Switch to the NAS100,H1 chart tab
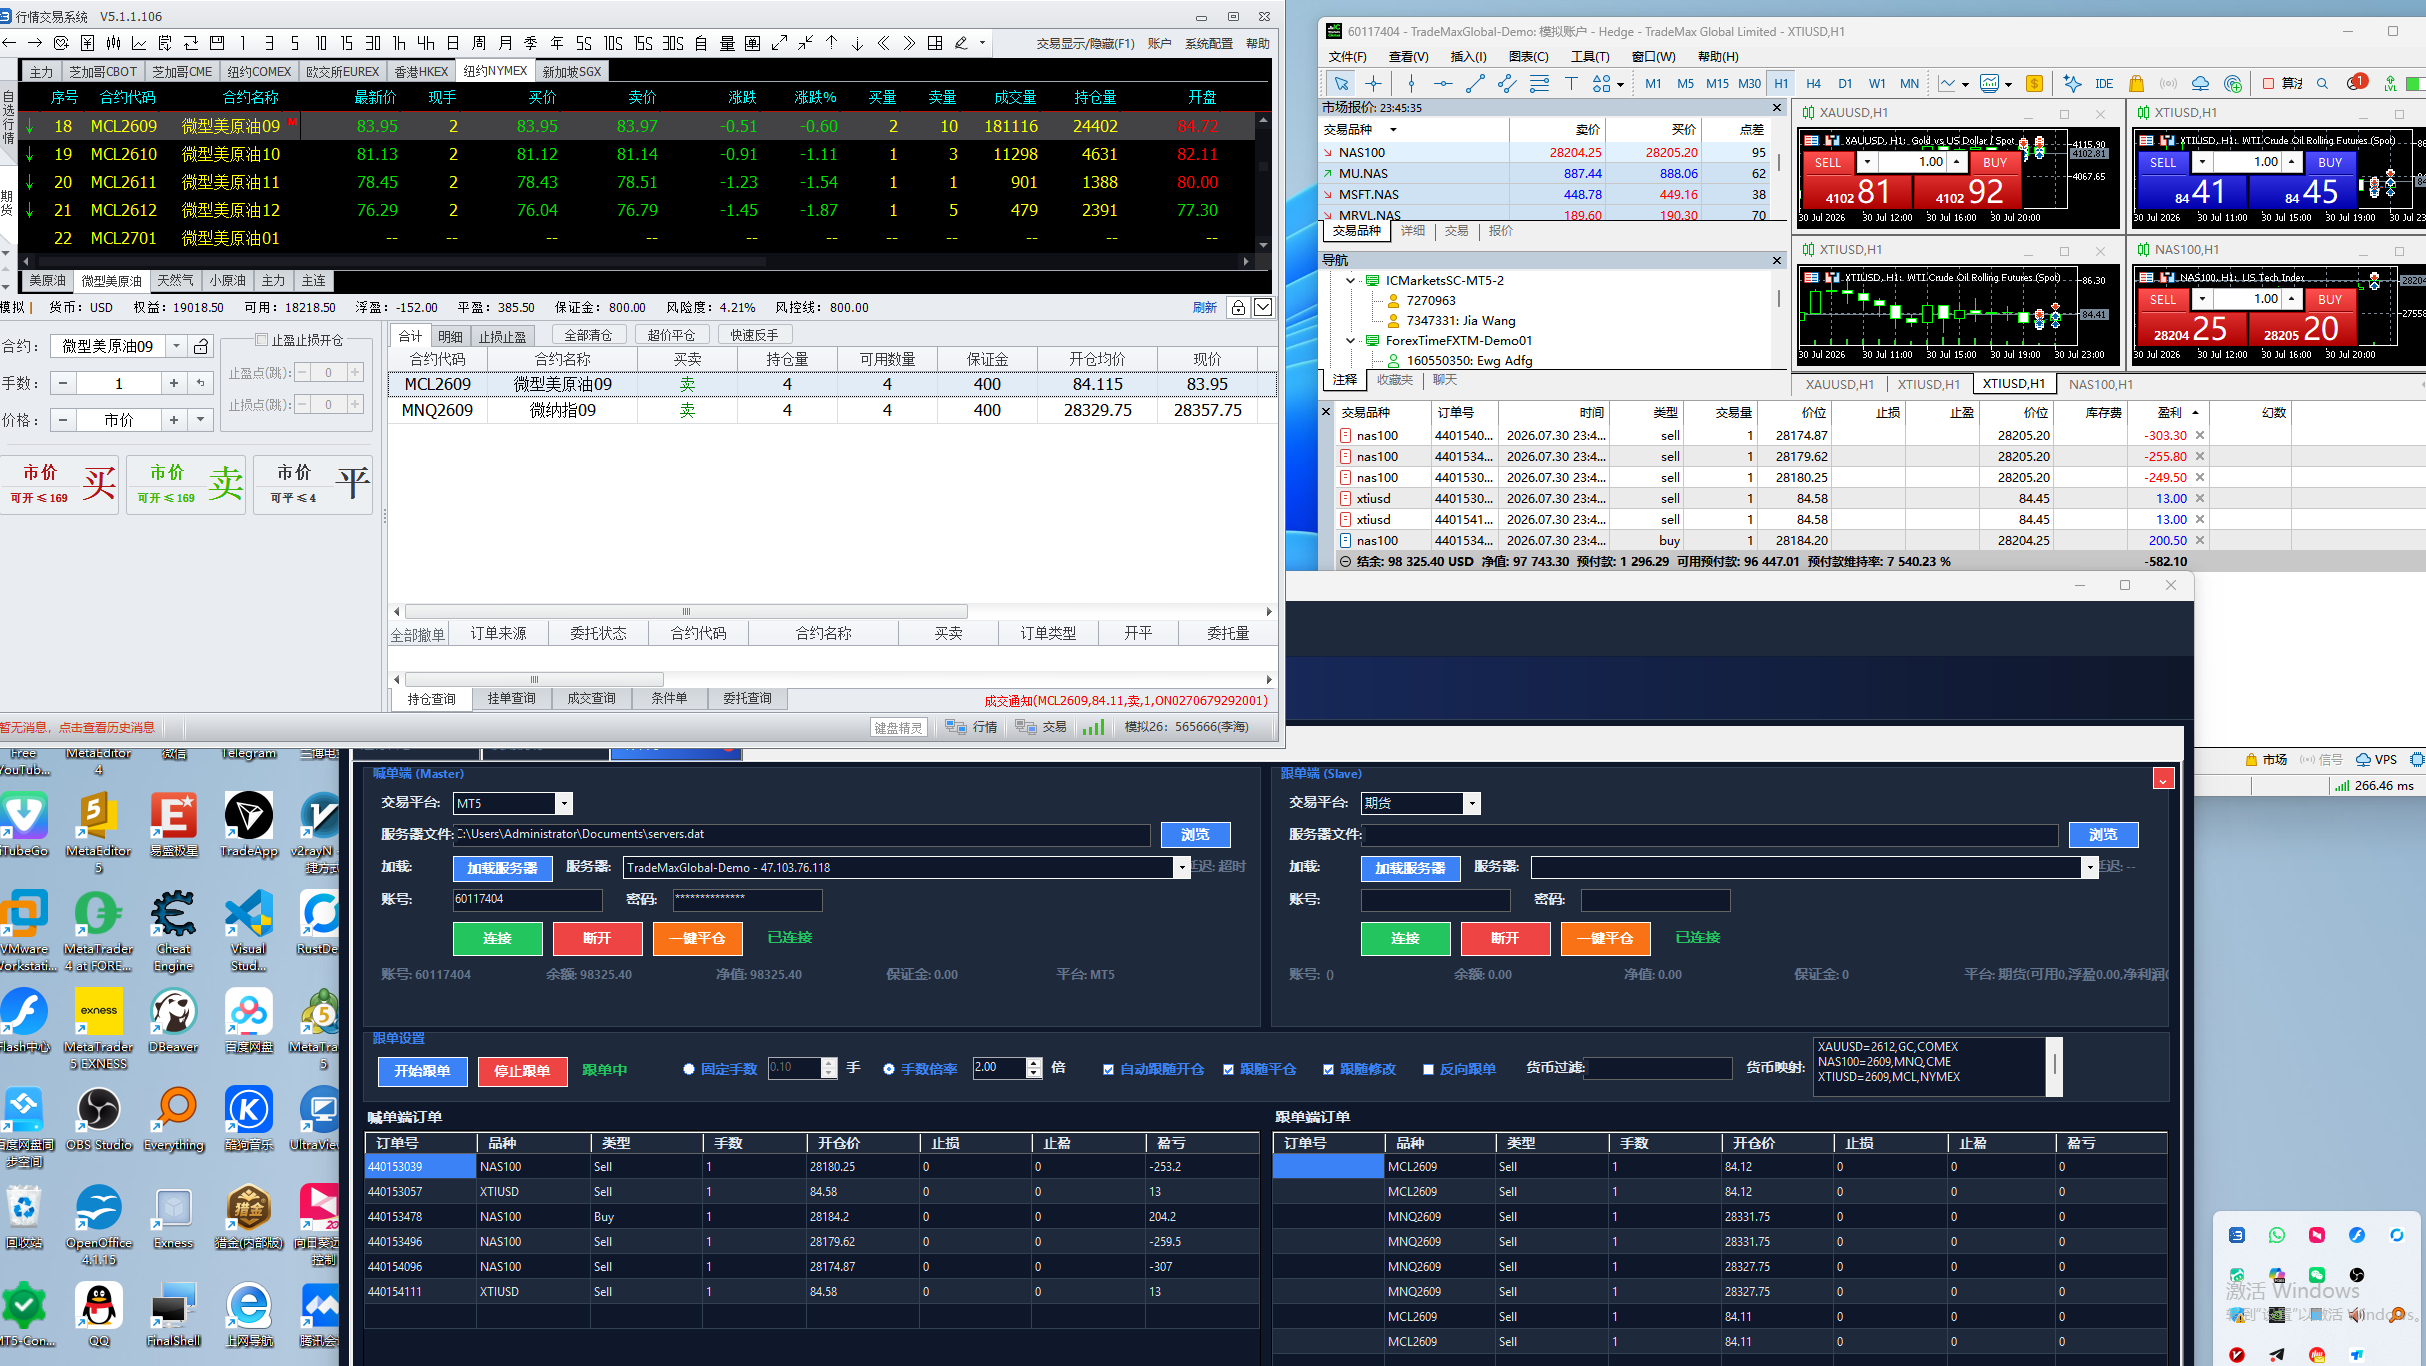The width and height of the screenshot is (2426, 1366). pos(2100,384)
